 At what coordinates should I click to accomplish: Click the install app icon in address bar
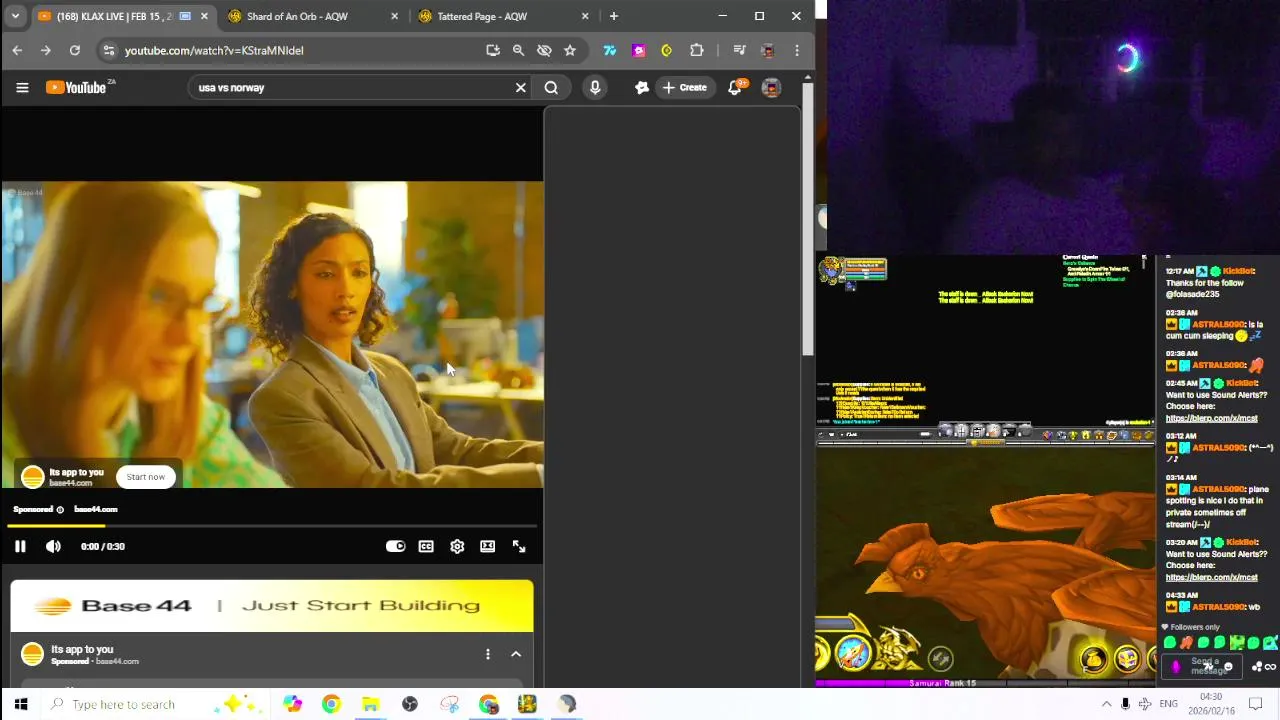pyautogui.click(x=493, y=50)
